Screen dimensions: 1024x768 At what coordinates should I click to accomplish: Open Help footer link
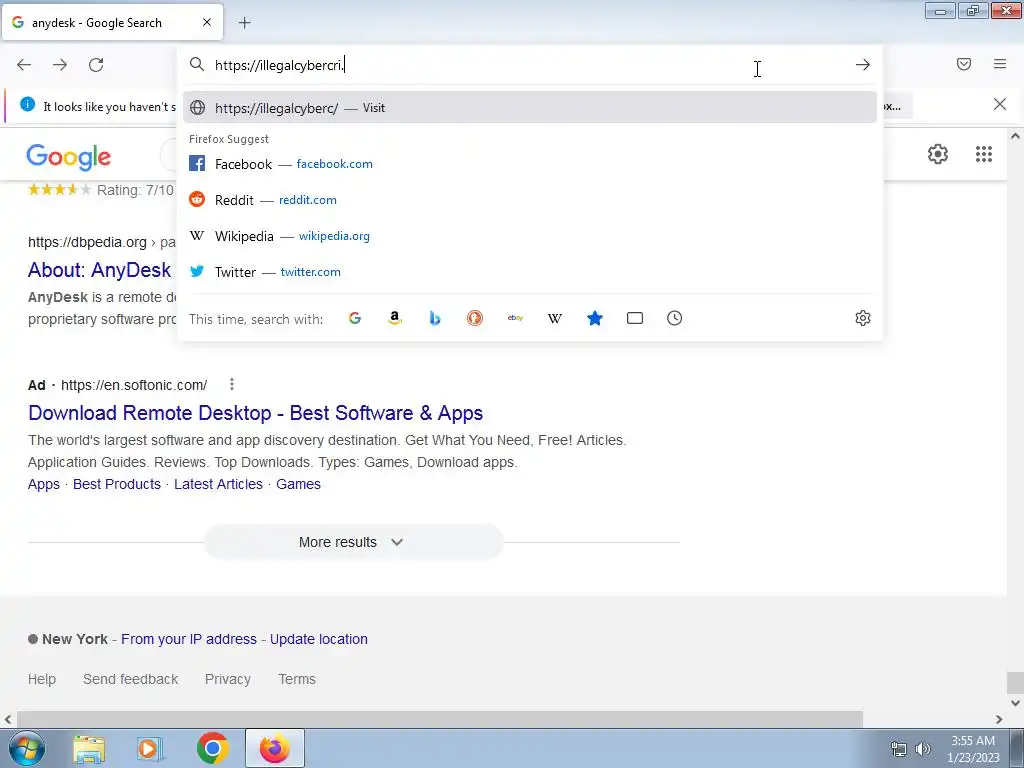42,679
